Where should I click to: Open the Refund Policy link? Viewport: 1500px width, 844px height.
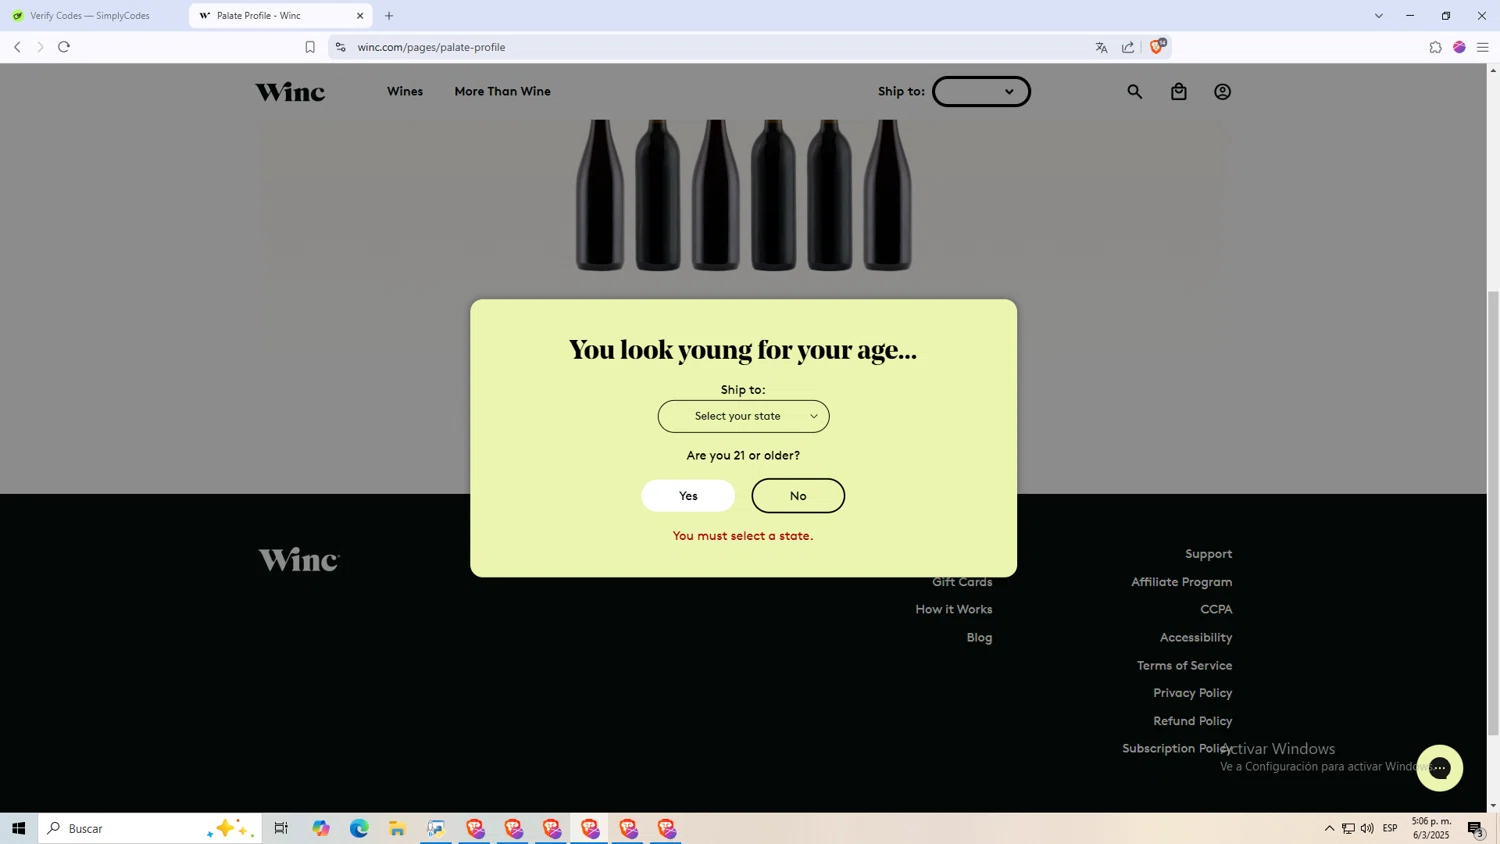pyautogui.click(x=1192, y=721)
